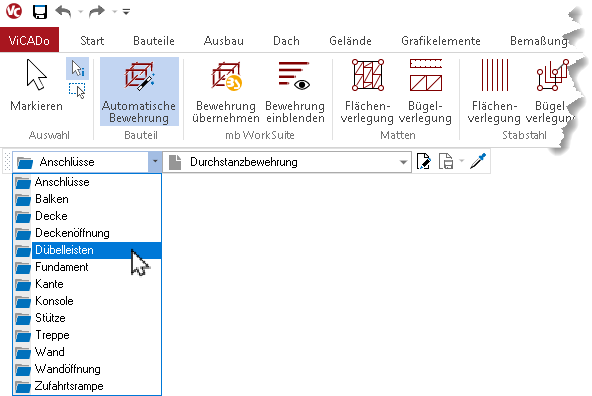The image size is (592, 396).
Task: Choose Stabstahl Flächenverlegung
Action: click(x=494, y=91)
